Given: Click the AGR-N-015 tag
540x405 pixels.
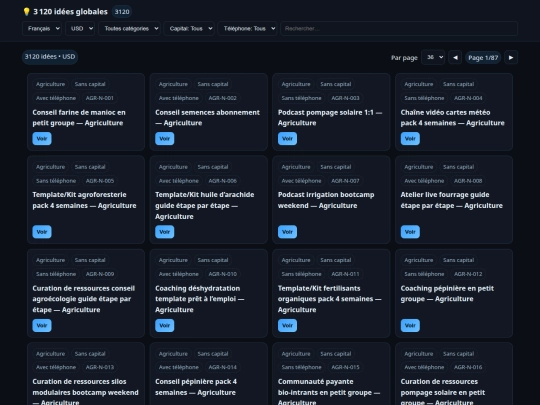Looking at the screenshot, I should pyautogui.click(x=345, y=367).
